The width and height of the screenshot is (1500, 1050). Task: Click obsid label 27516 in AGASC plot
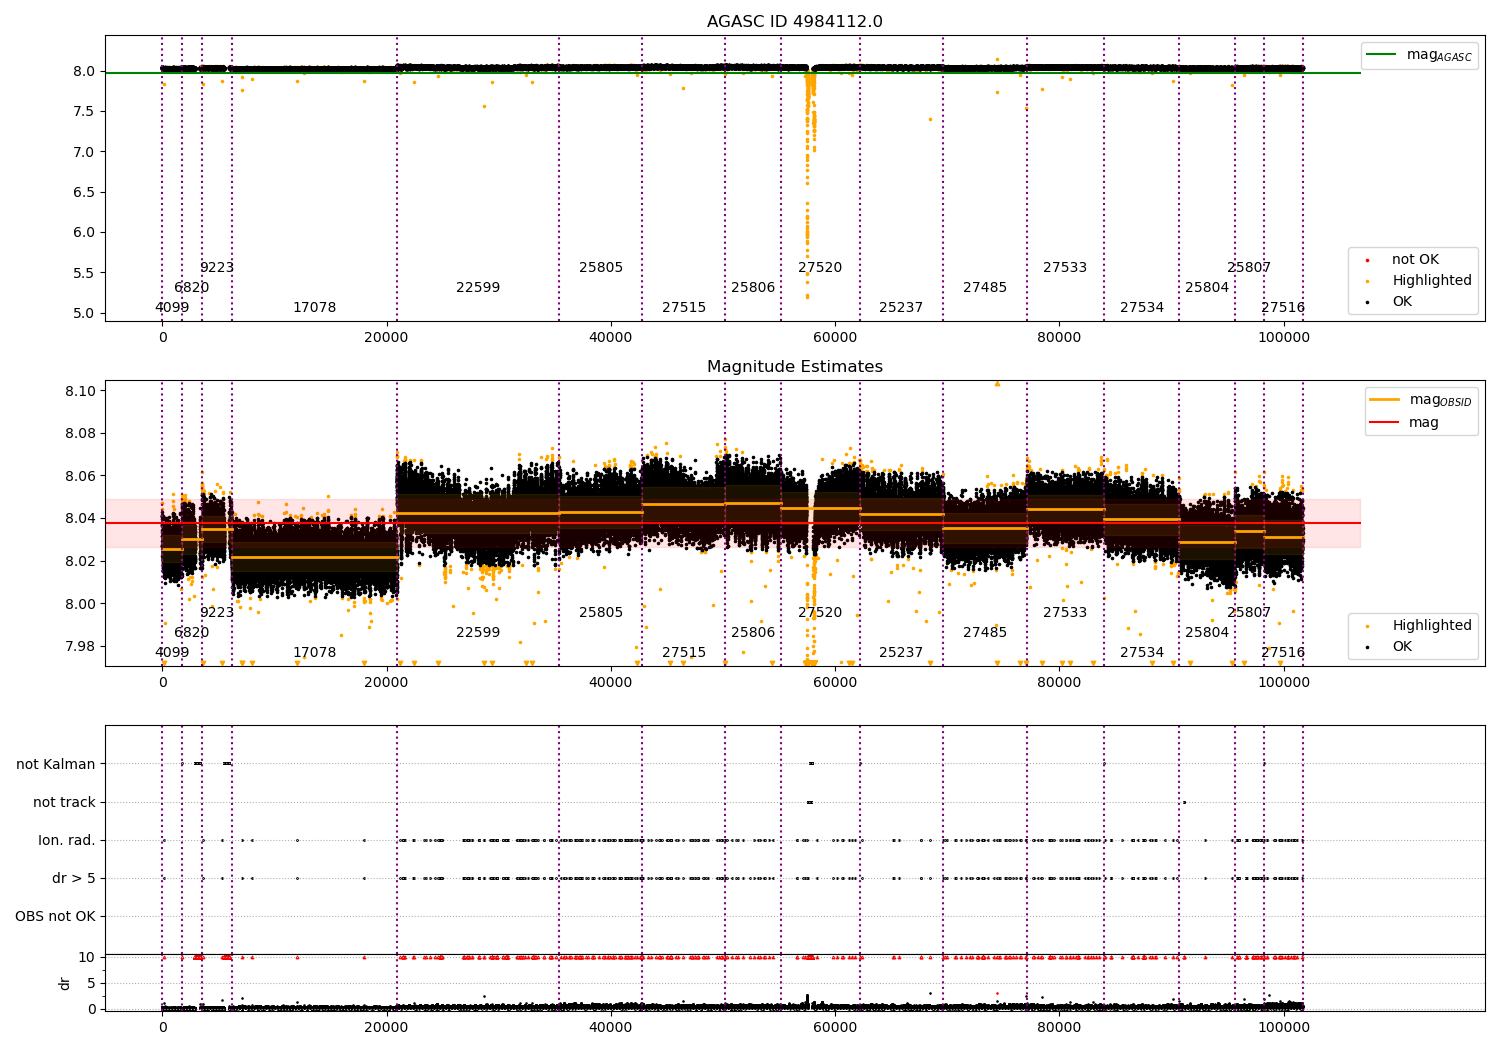tap(1283, 308)
